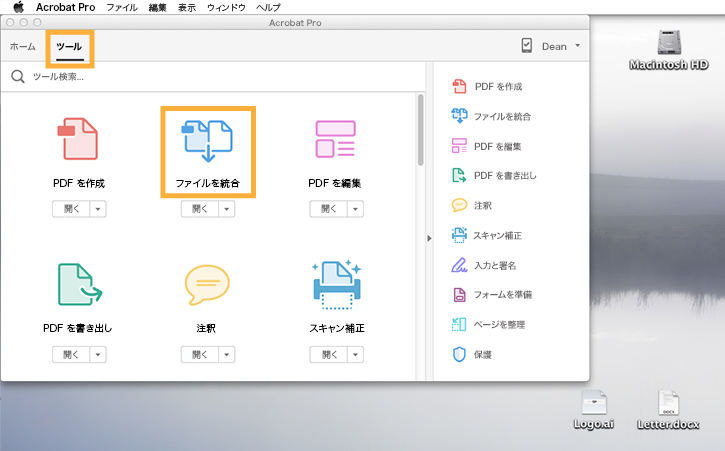Click 保護 shield icon in sidebar
Image resolution: width=725 pixels, height=451 pixels.
click(459, 354)
